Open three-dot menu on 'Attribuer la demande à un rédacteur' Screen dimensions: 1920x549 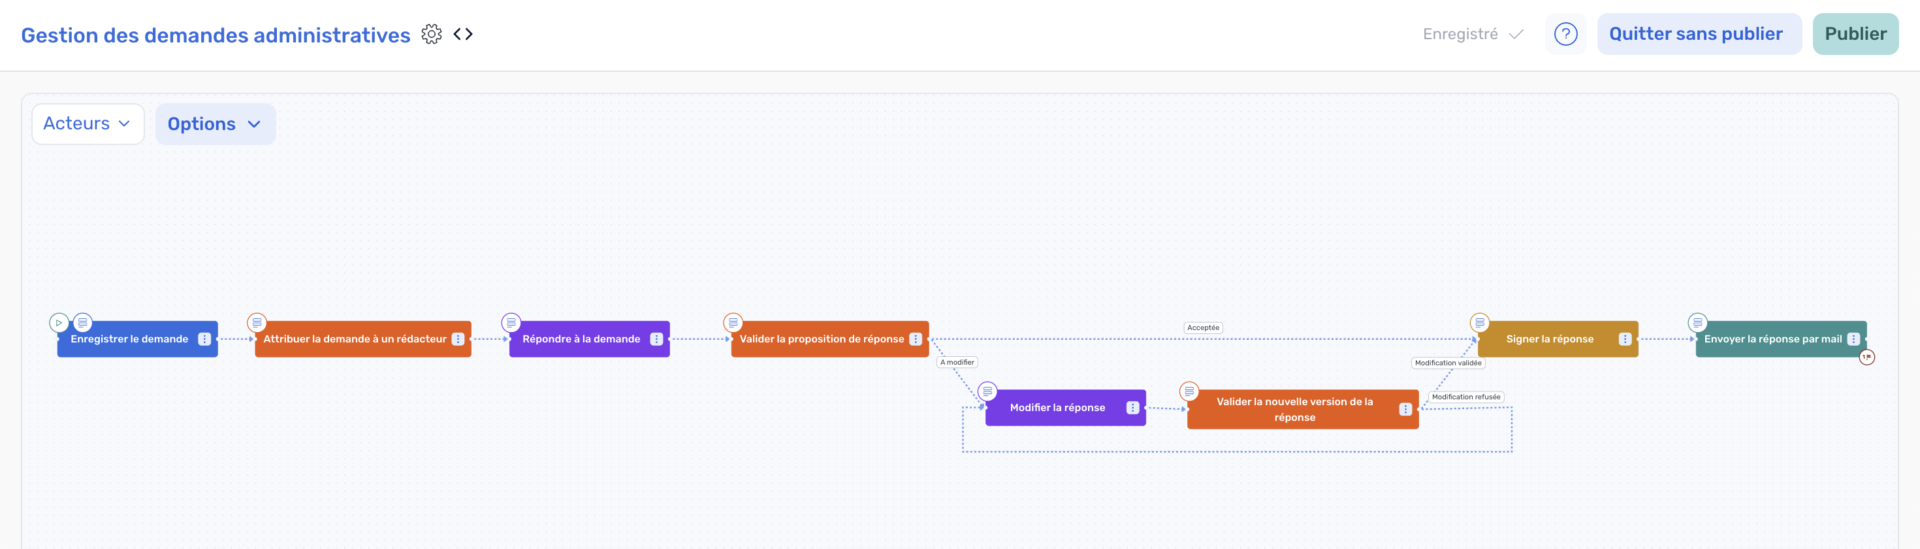458,339
